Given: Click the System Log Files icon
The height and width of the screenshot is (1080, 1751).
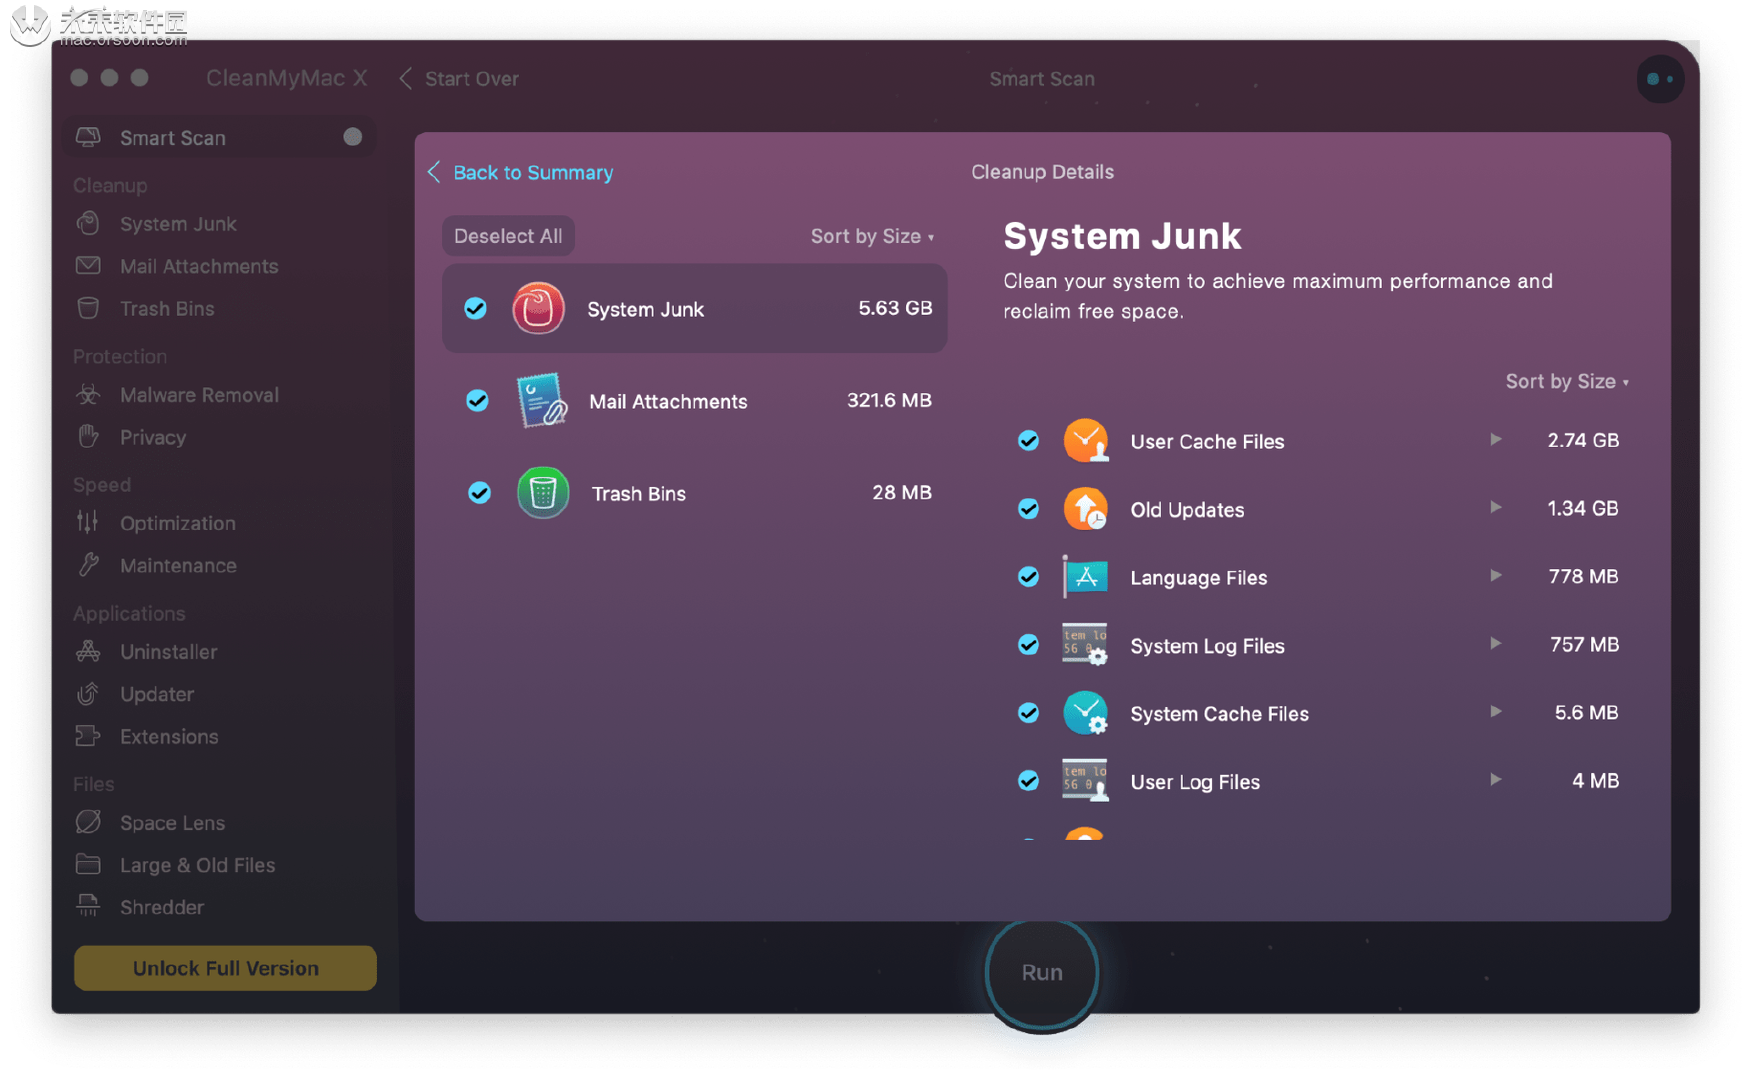Looking at the screenshot, I should point(1085,645).
